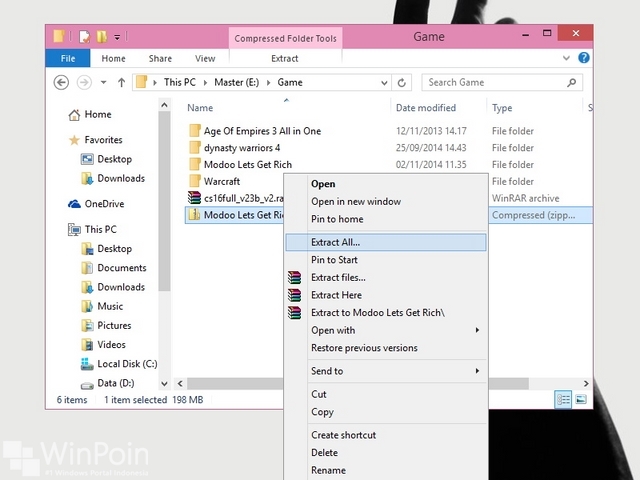
Task: Expand the Open with submenu
Action: pyautogui.click(x=386, y=330)
